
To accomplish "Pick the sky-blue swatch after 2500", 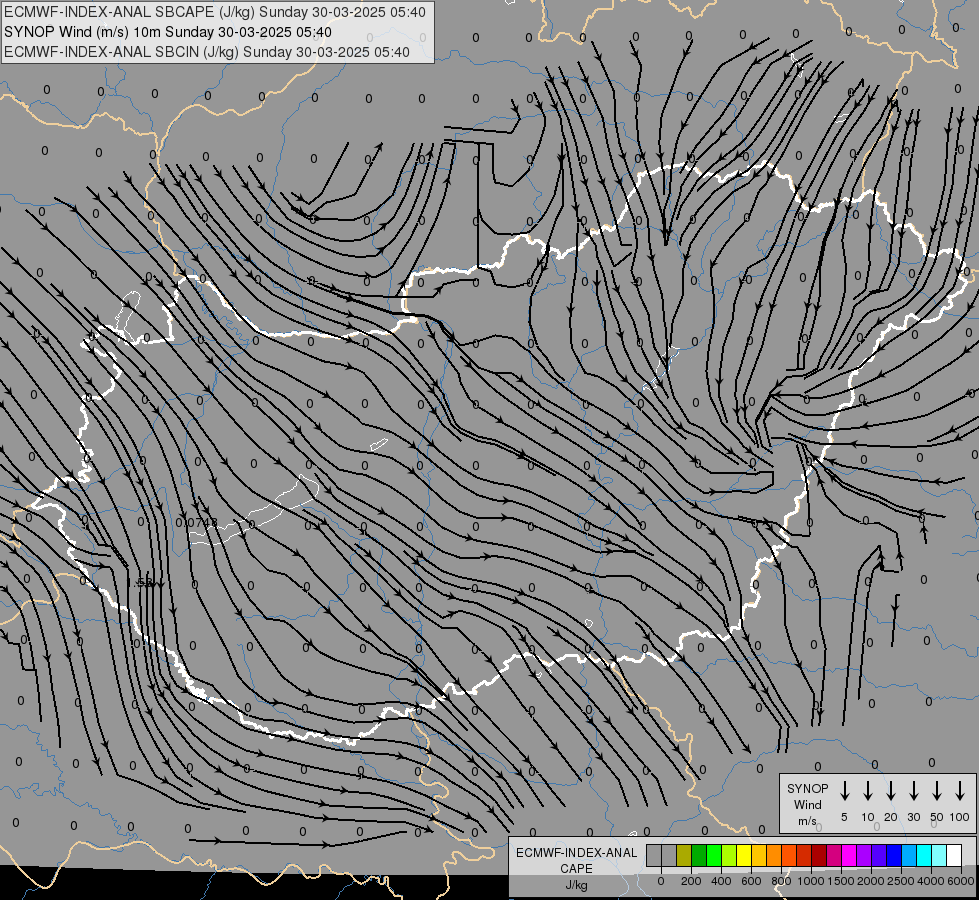I will 908,855.
